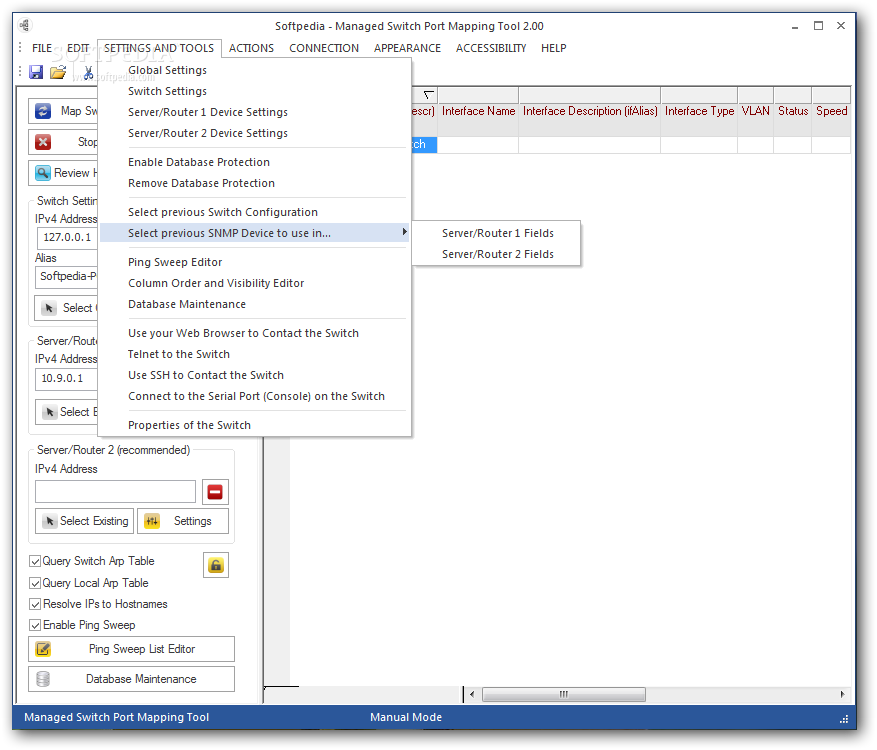Click the application icon in title bar

[x=25, y=26]
